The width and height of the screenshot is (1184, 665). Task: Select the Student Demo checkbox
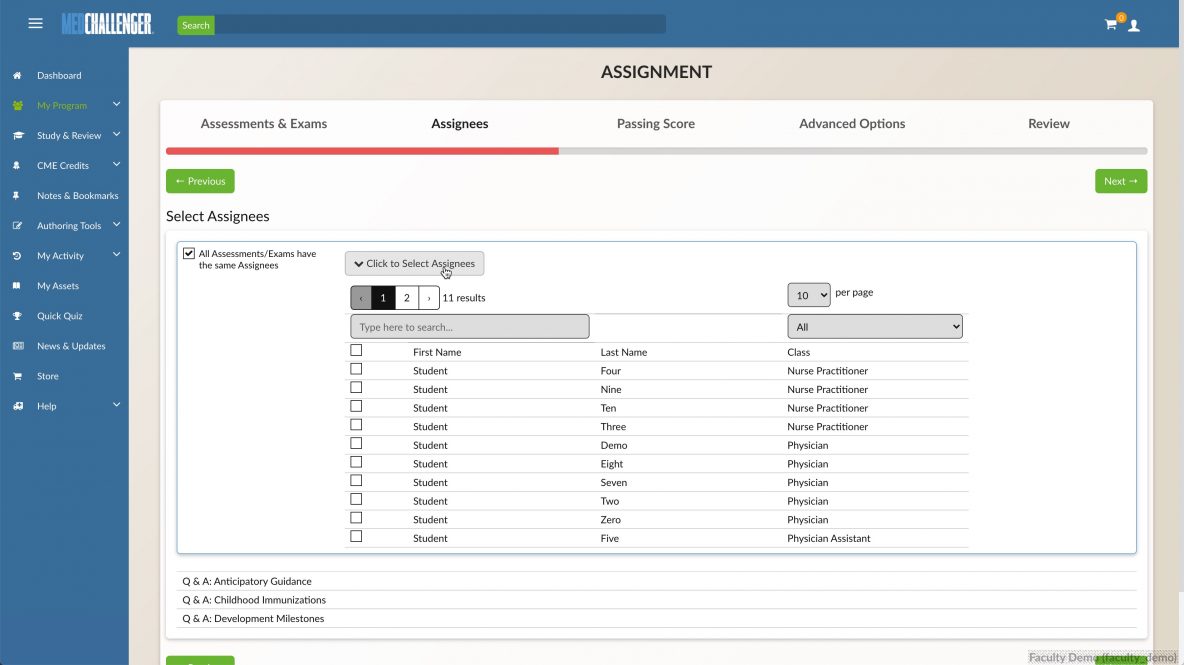click(x=356, y=443)
